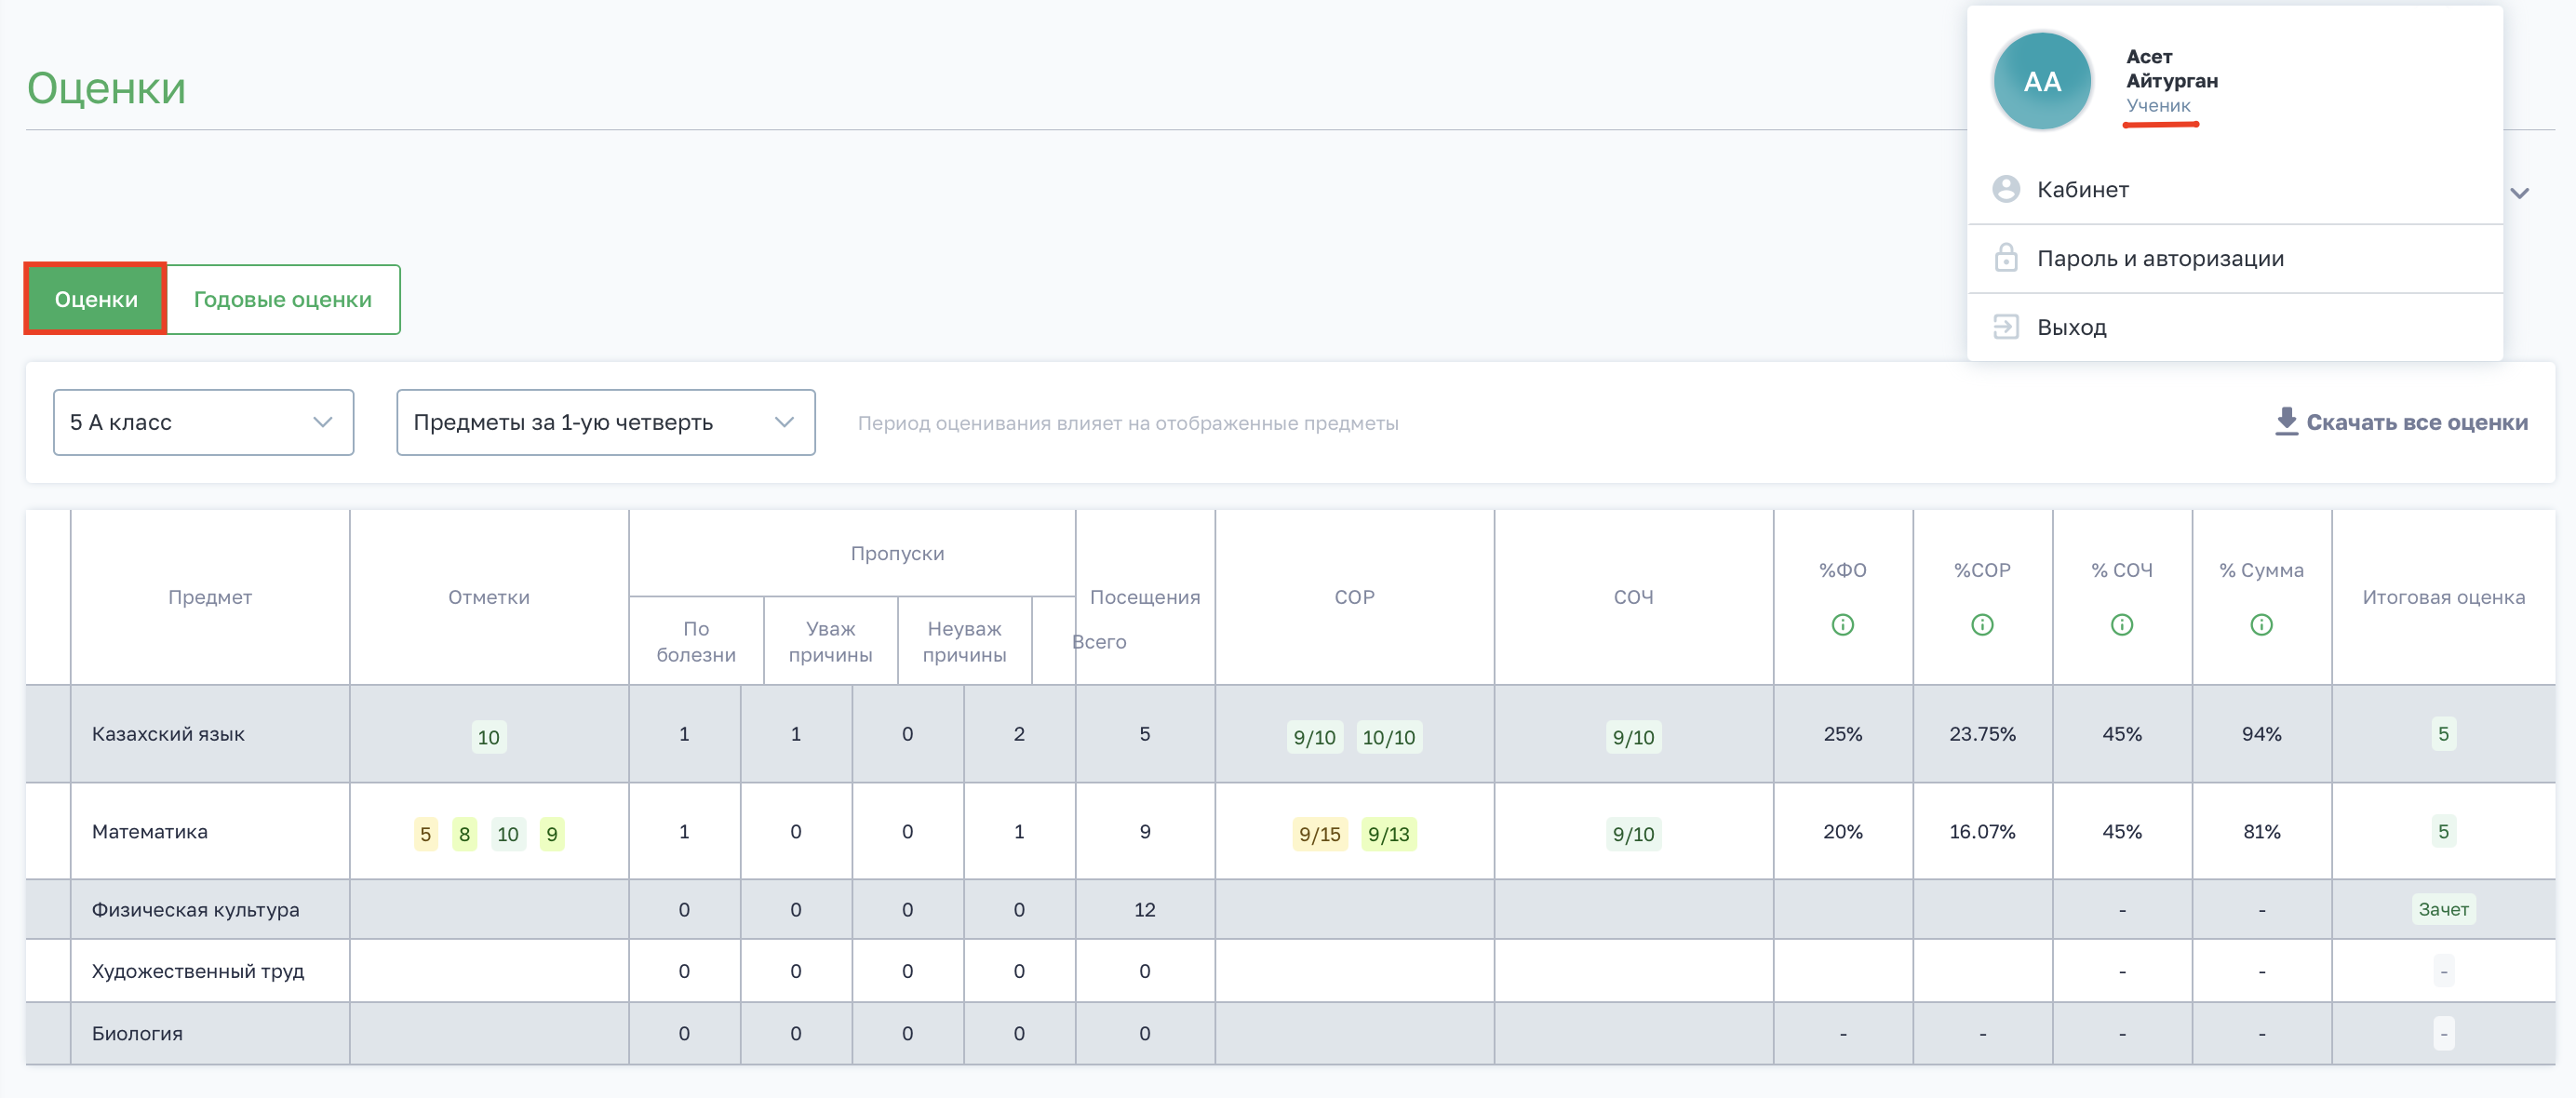Click the % Сумма info icon
2576x1098 pixels.
pyautogui.click(x=2261, y=625)
